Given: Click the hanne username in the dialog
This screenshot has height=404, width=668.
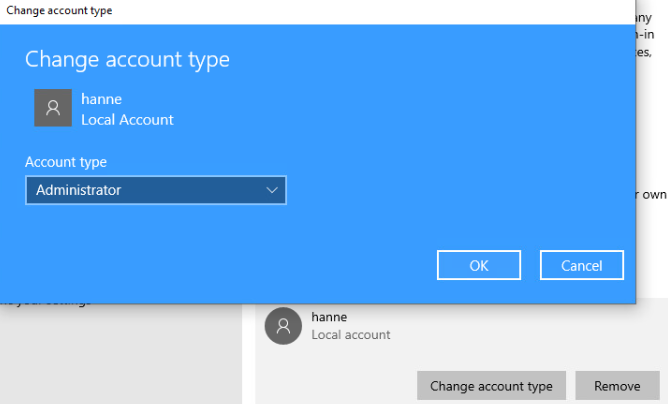Looking at the screenshot, I should click(101, 99).
